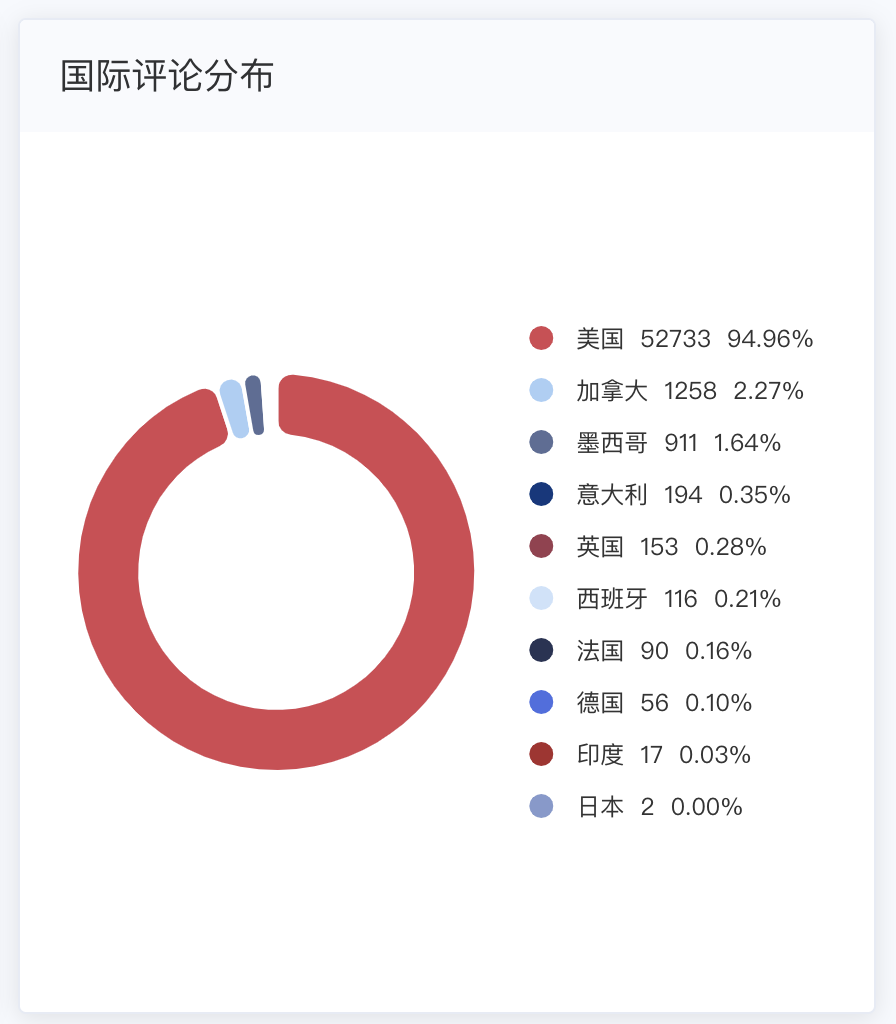The height and width of the screenshot is (1024, 896).
Task: Click the slate blue donut slice
Action: (254, 405)
